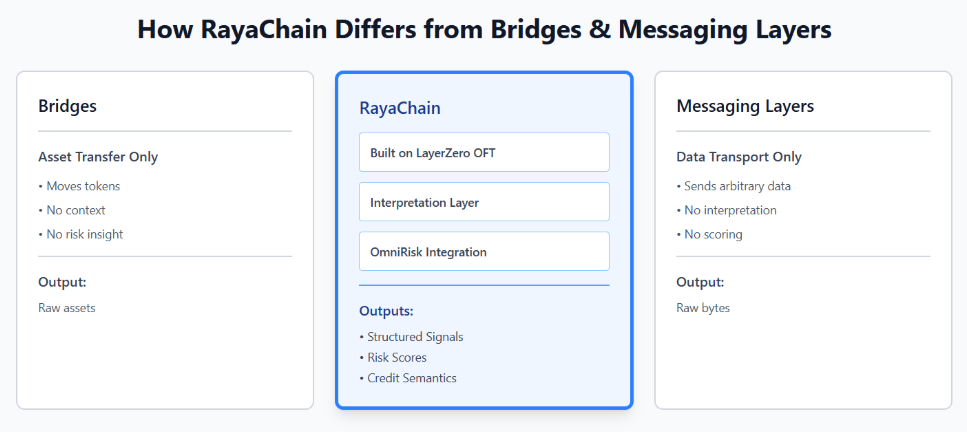Click the Asset Transfer Only subheading
The image size is (967, 437).
tap(98, 157)
